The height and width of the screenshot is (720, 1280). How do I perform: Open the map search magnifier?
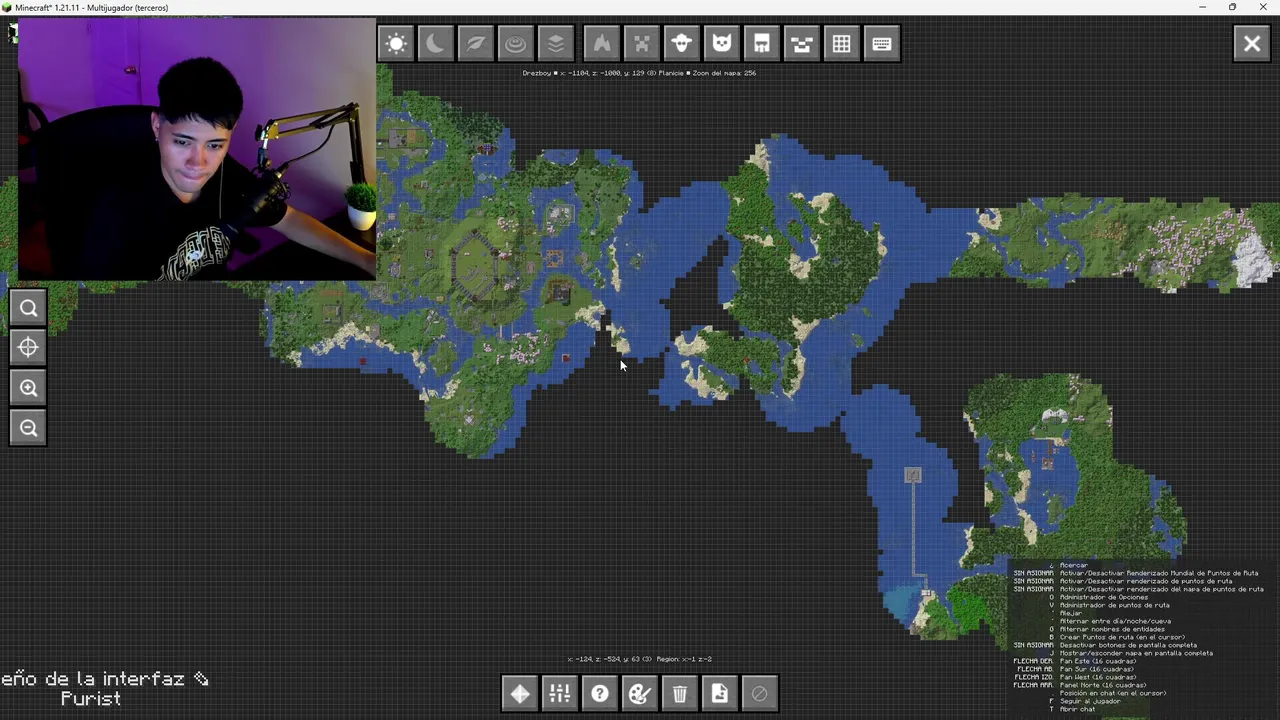click(28, 308)
